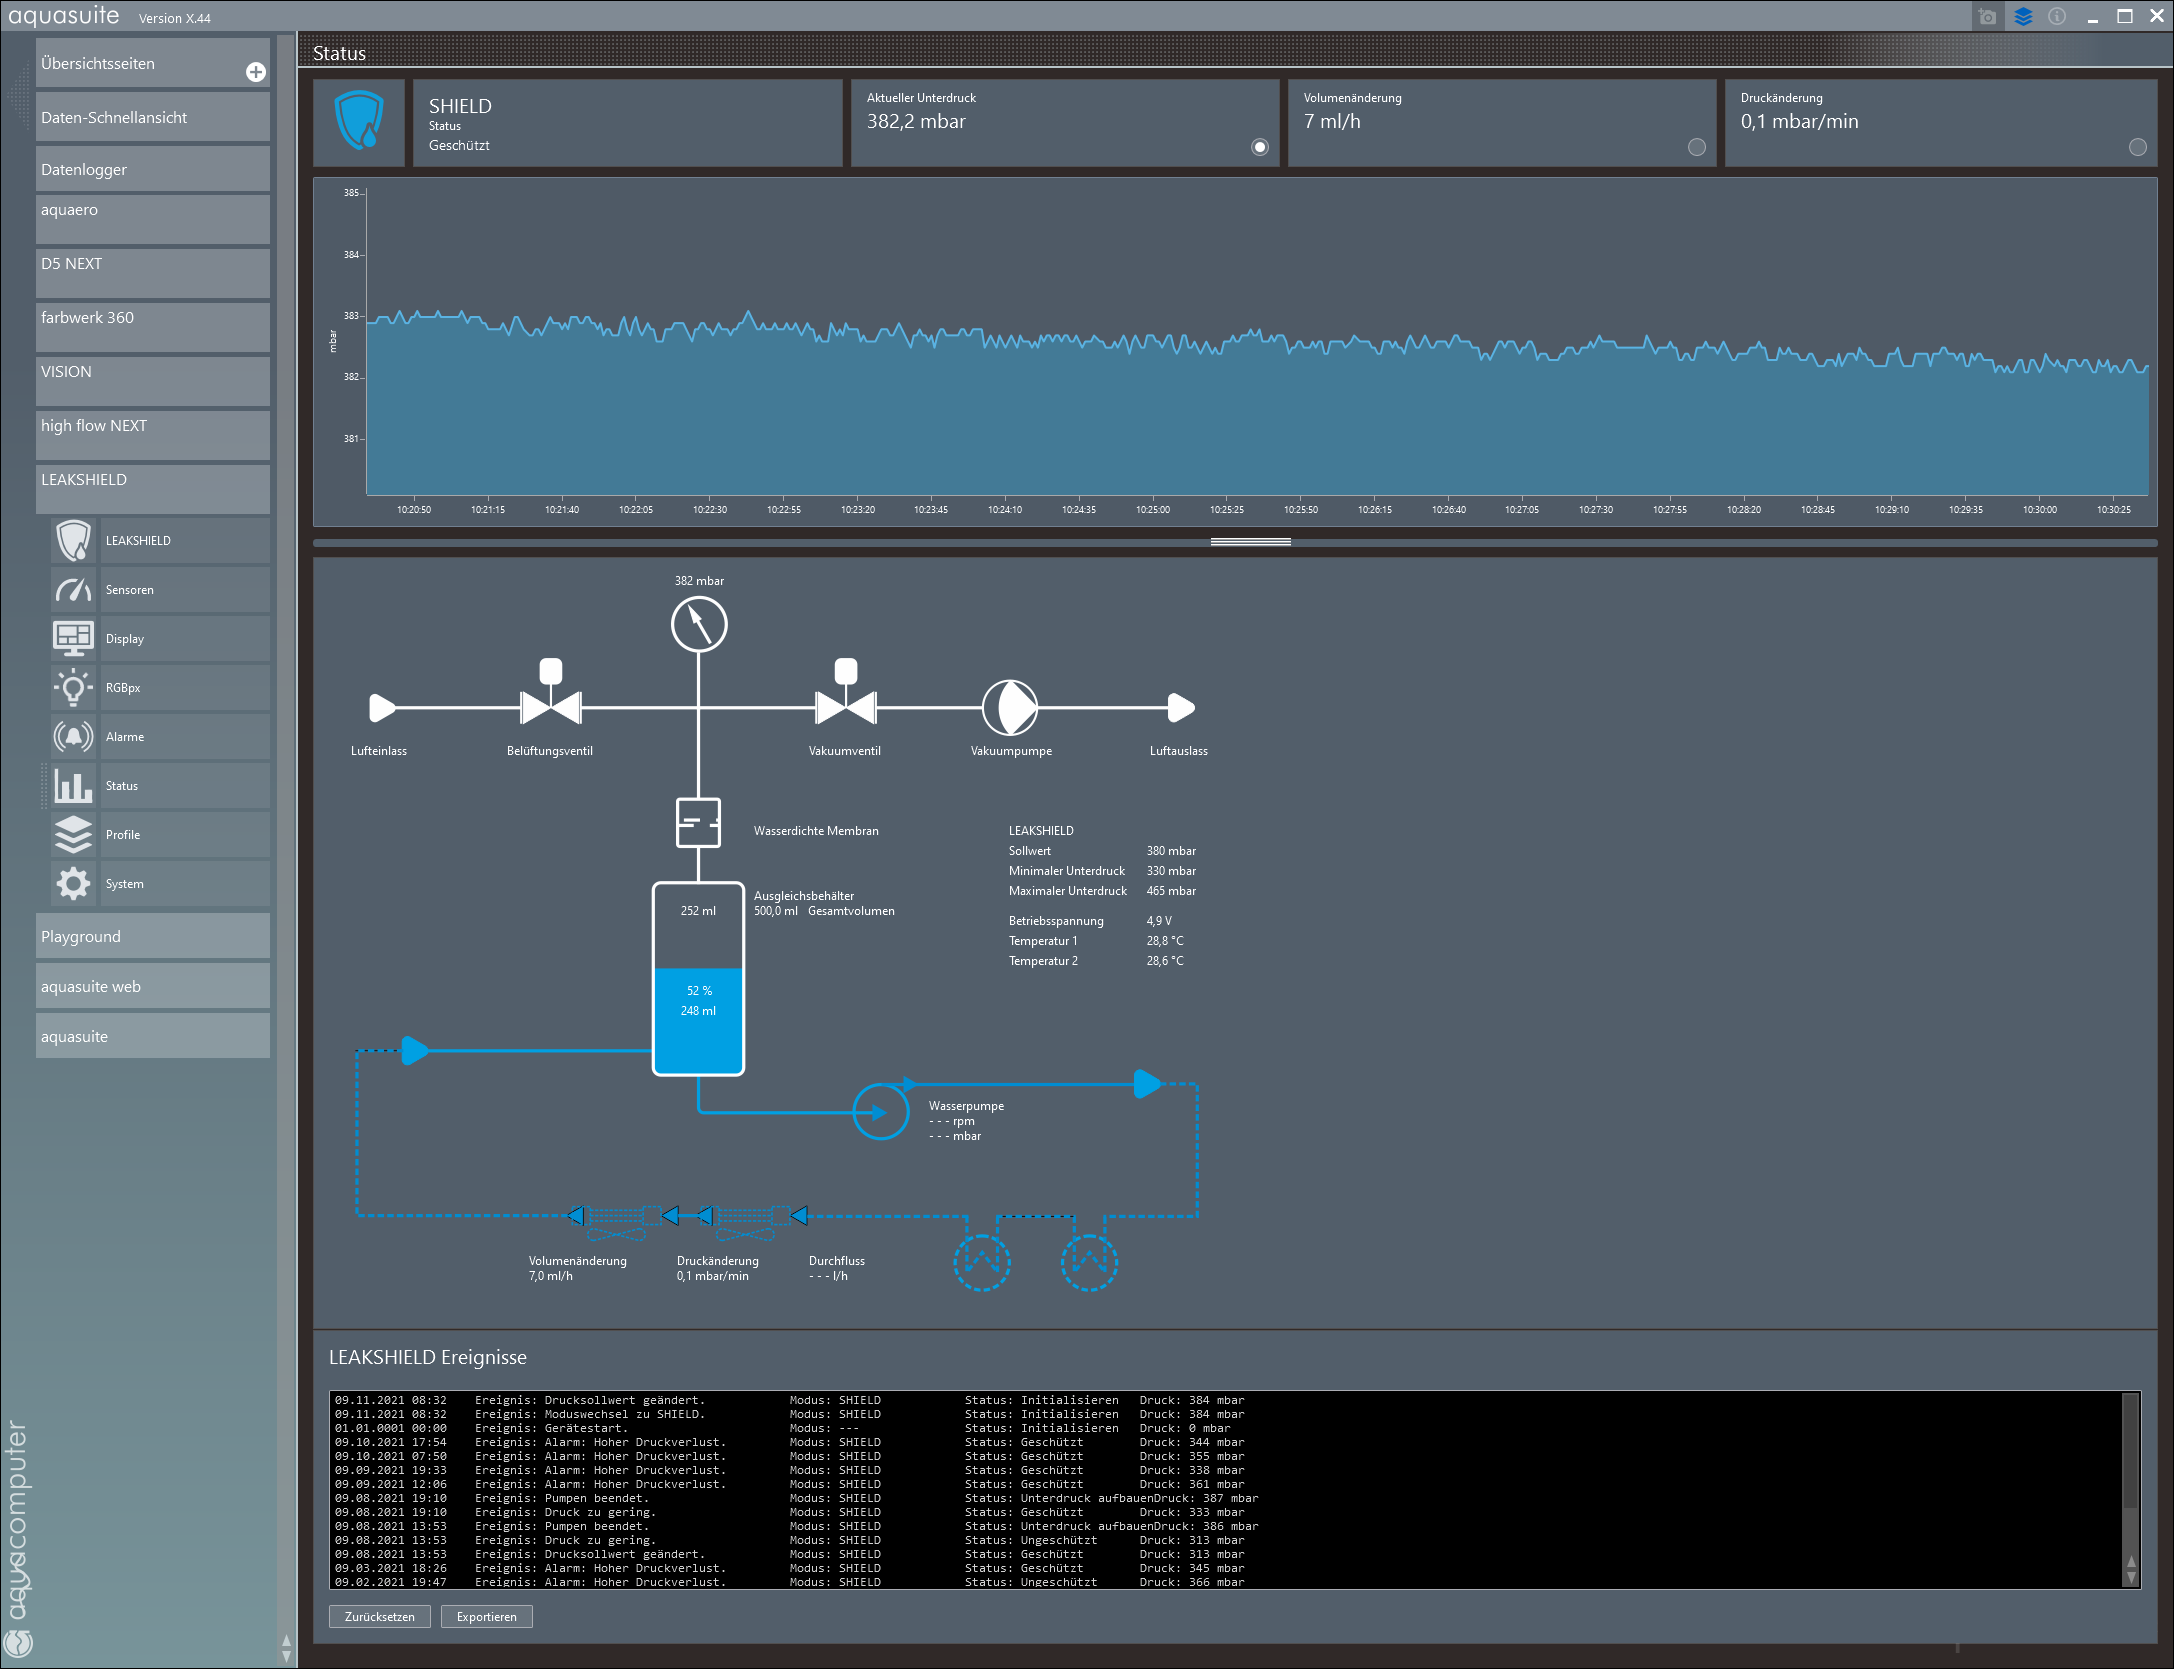This screenshot has height=1669, width=2174.
Task: Click the event log scroll down arrow
Action: click(2131, 1578)
